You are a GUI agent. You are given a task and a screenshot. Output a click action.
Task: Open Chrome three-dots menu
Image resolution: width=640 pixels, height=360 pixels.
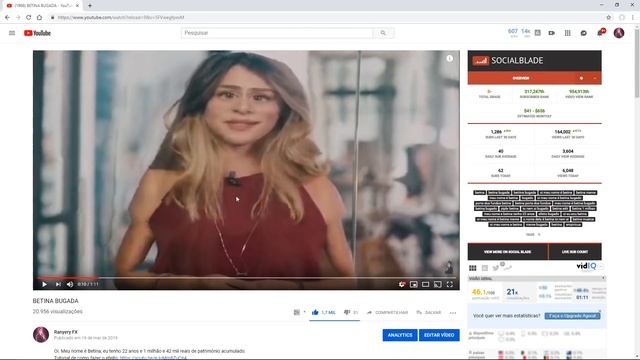(x=633, y=18)
